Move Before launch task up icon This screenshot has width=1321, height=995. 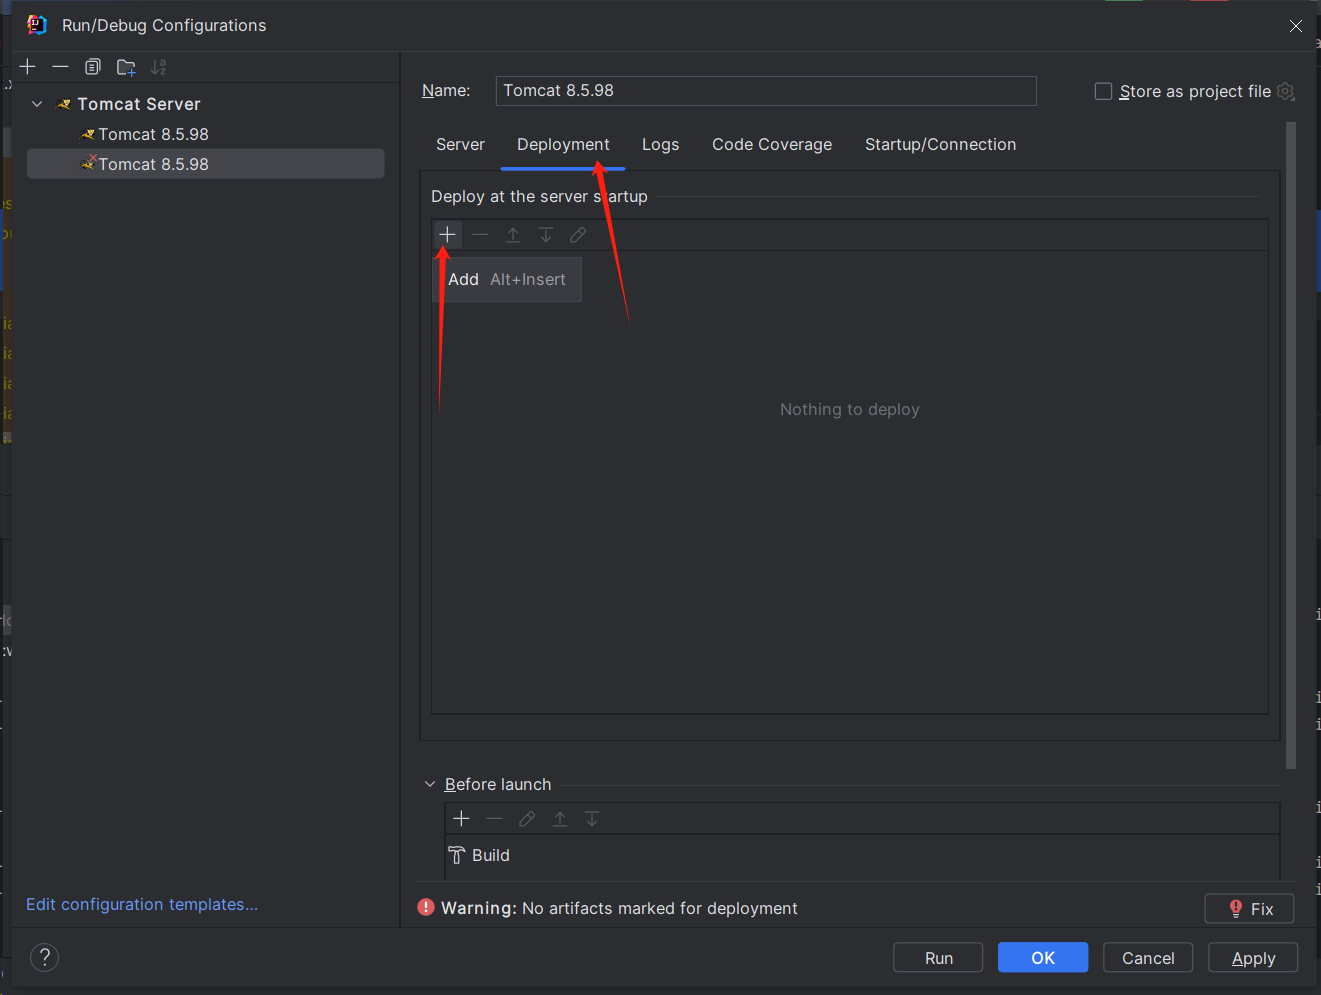(560, 819)
